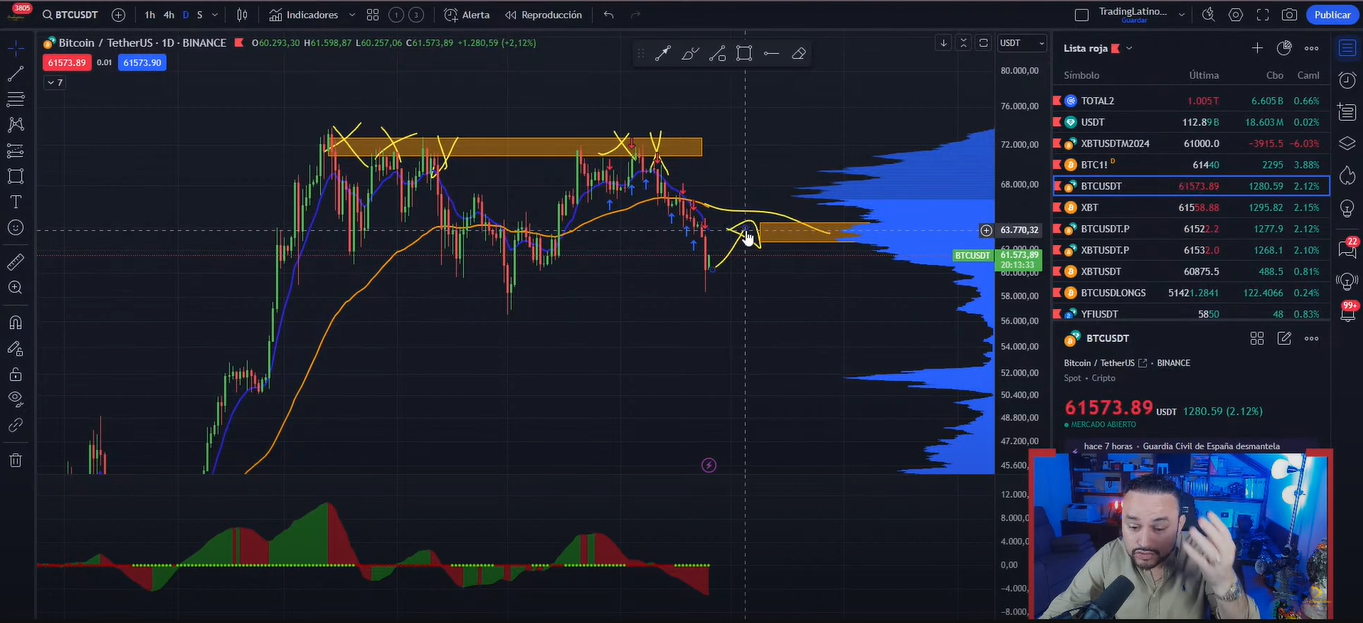The height and width of the screenshot is (623, 1363).
Task: Select the rectangle tool in floating toolbar
Action: tap(744, 54)
